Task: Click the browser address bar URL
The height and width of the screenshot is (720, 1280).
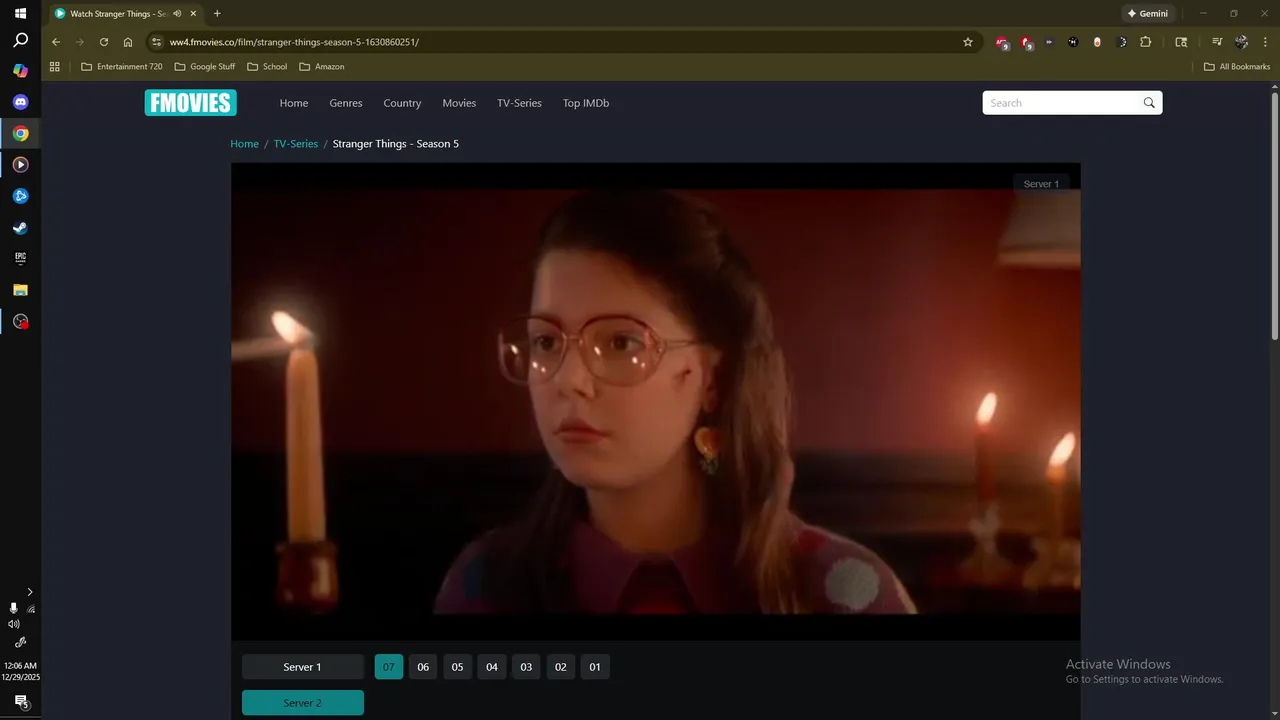Action: 294,42
